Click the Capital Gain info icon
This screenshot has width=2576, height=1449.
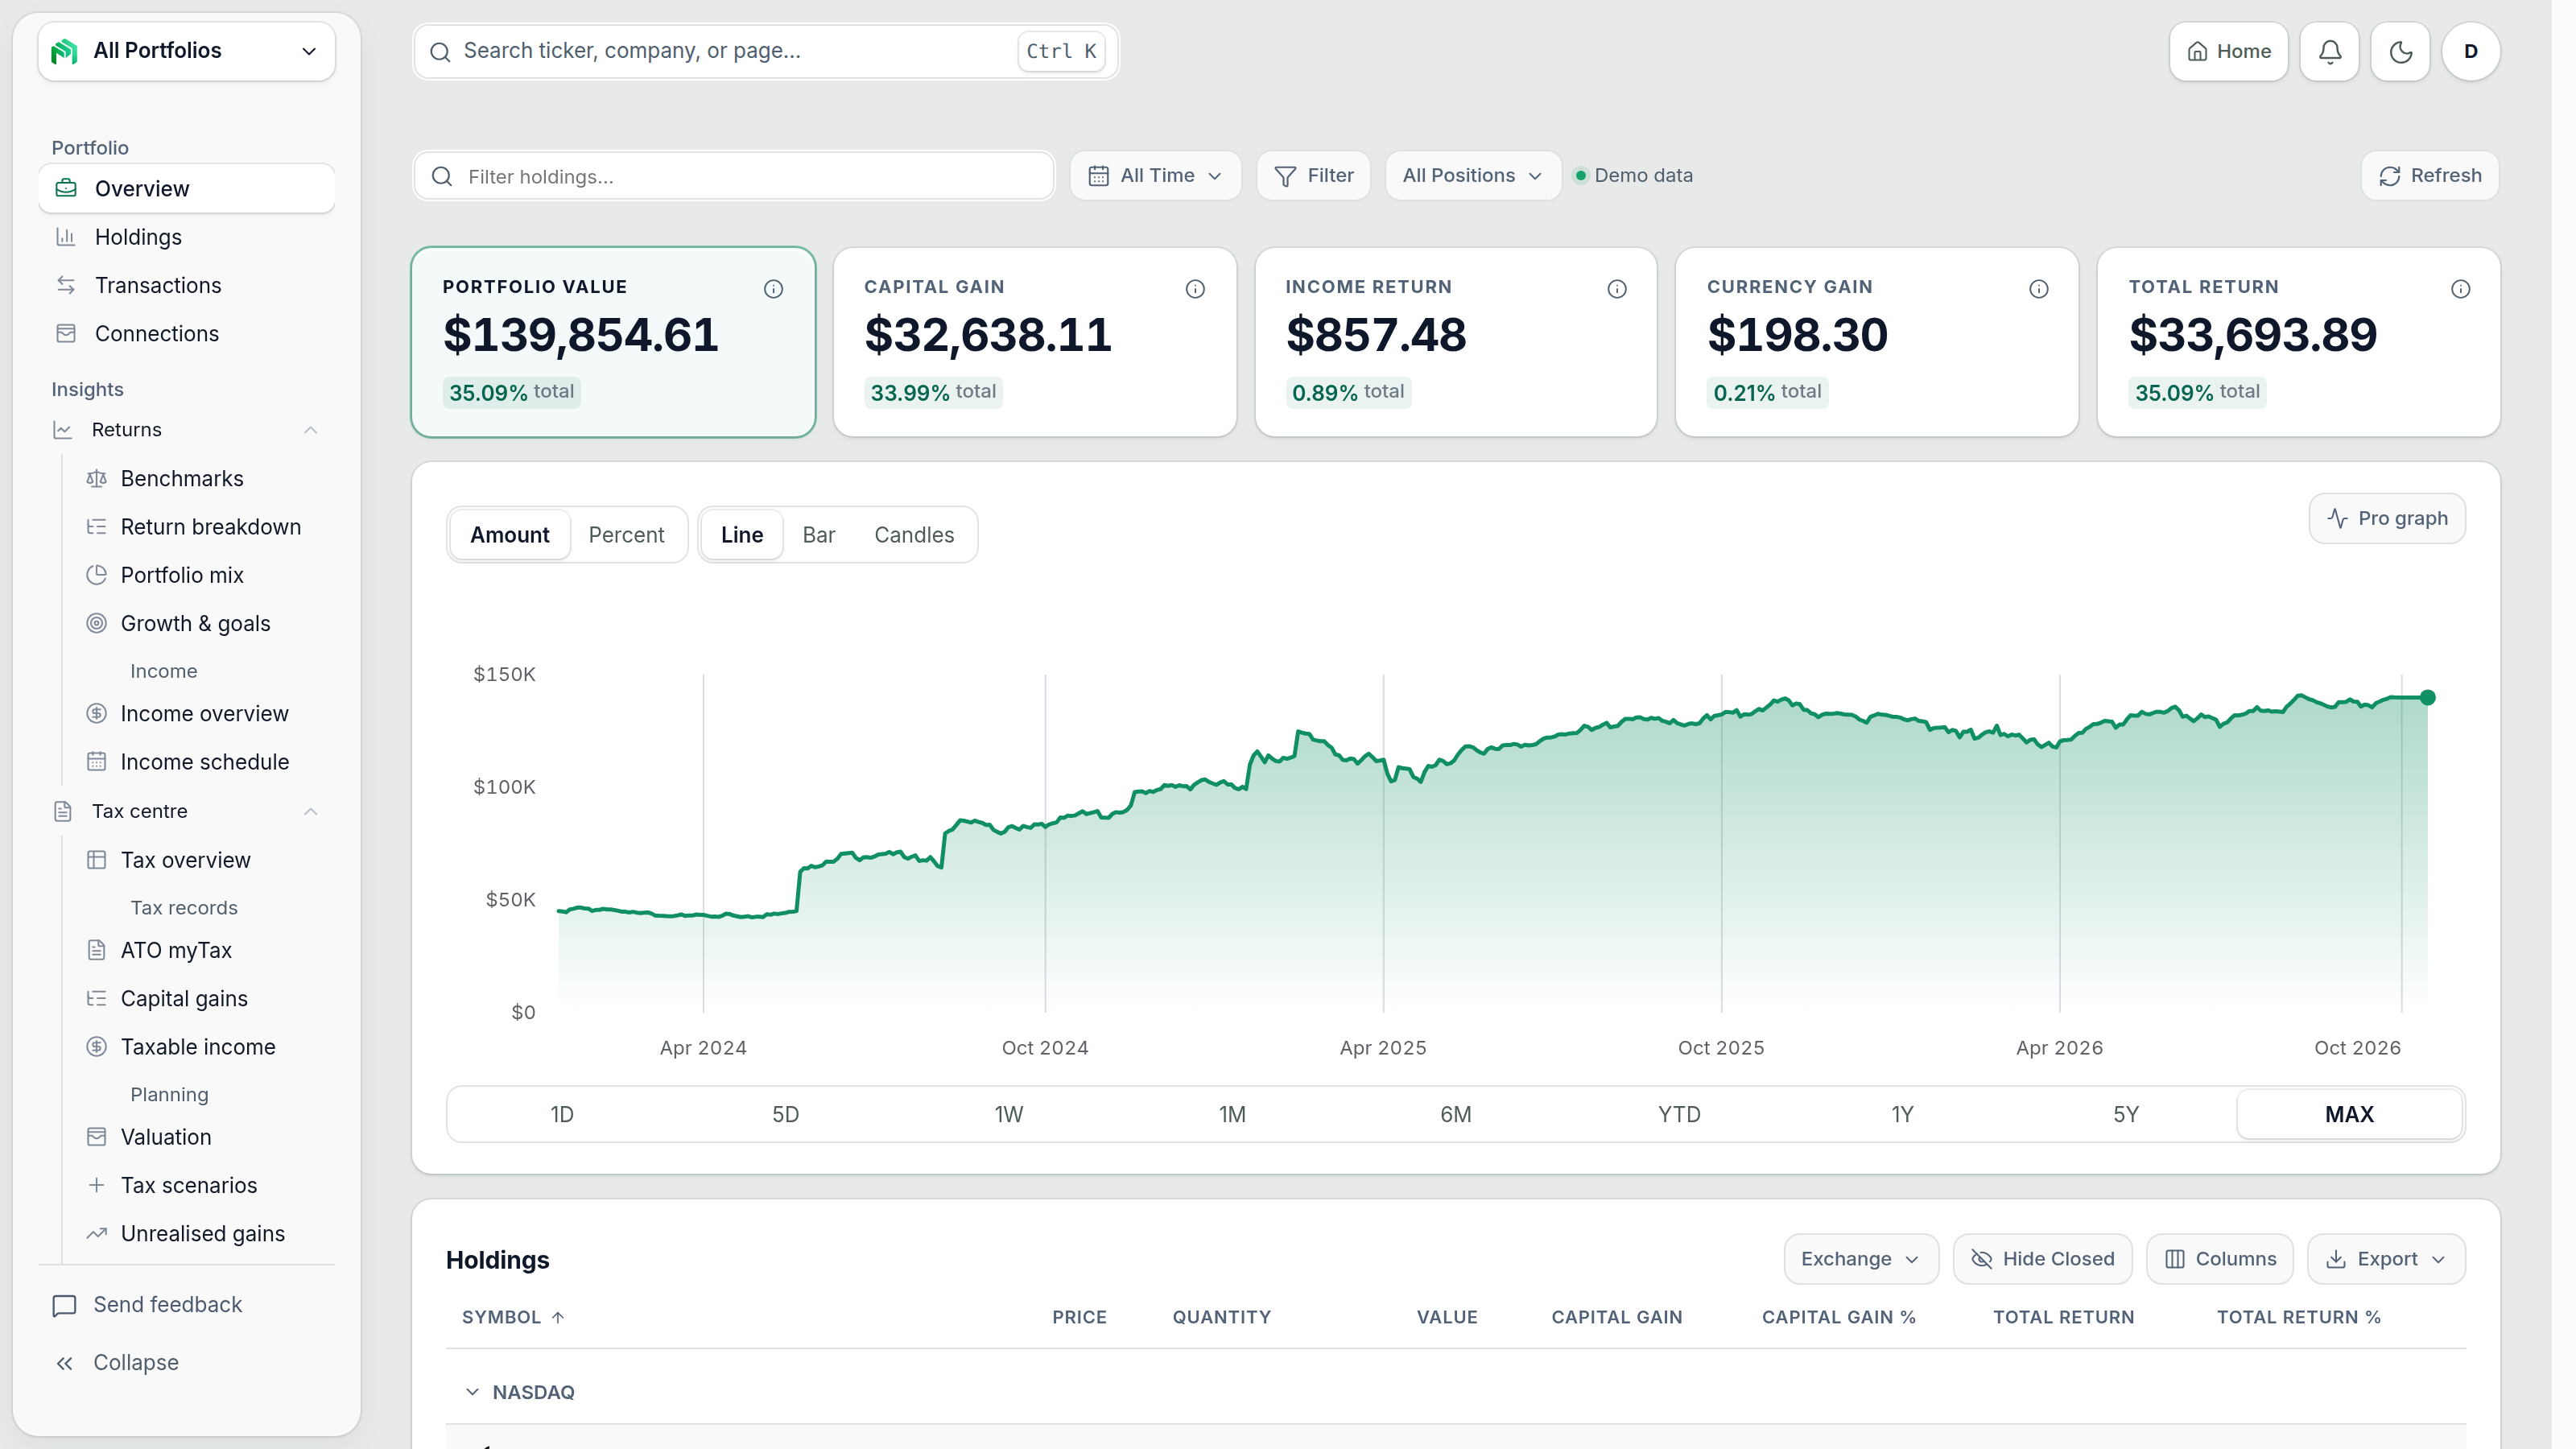[1207, 291]
